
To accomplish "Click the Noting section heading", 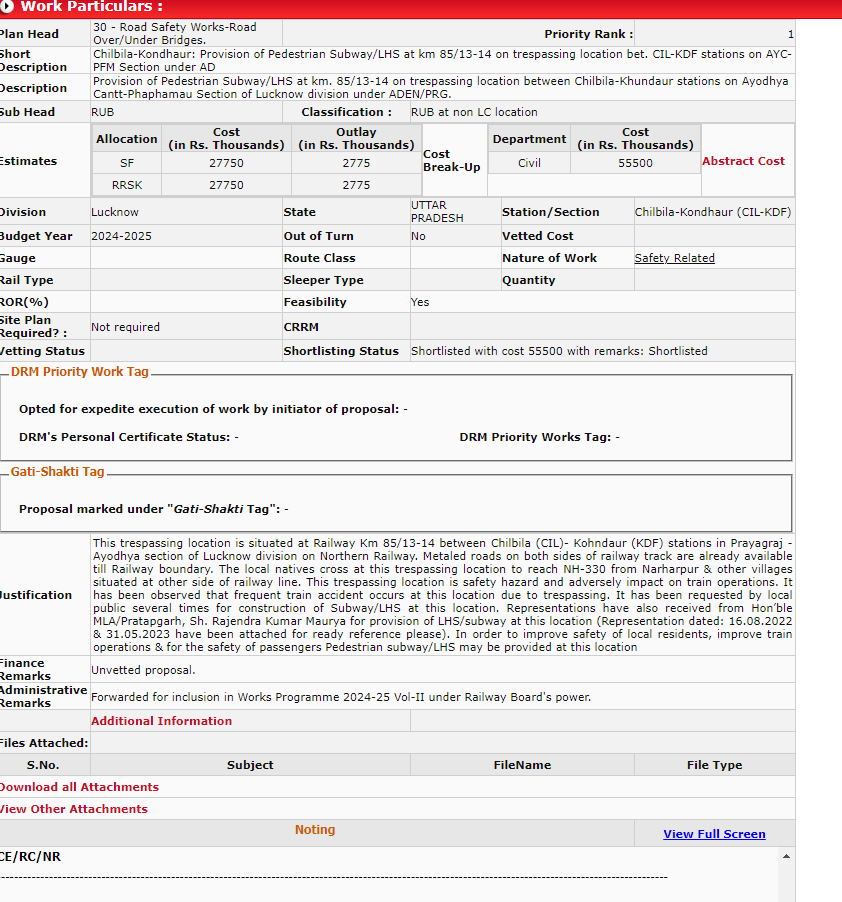I will (315, 830).
